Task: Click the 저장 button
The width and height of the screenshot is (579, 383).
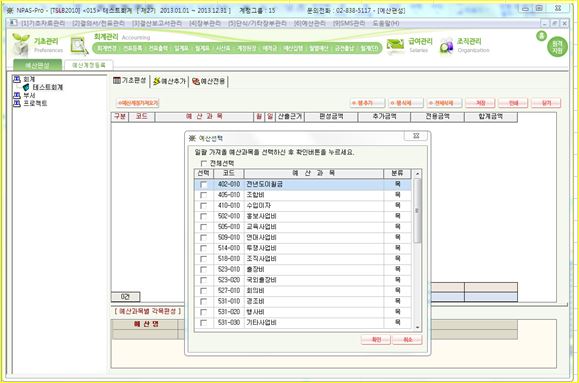Action: click(x=480, y=103)
